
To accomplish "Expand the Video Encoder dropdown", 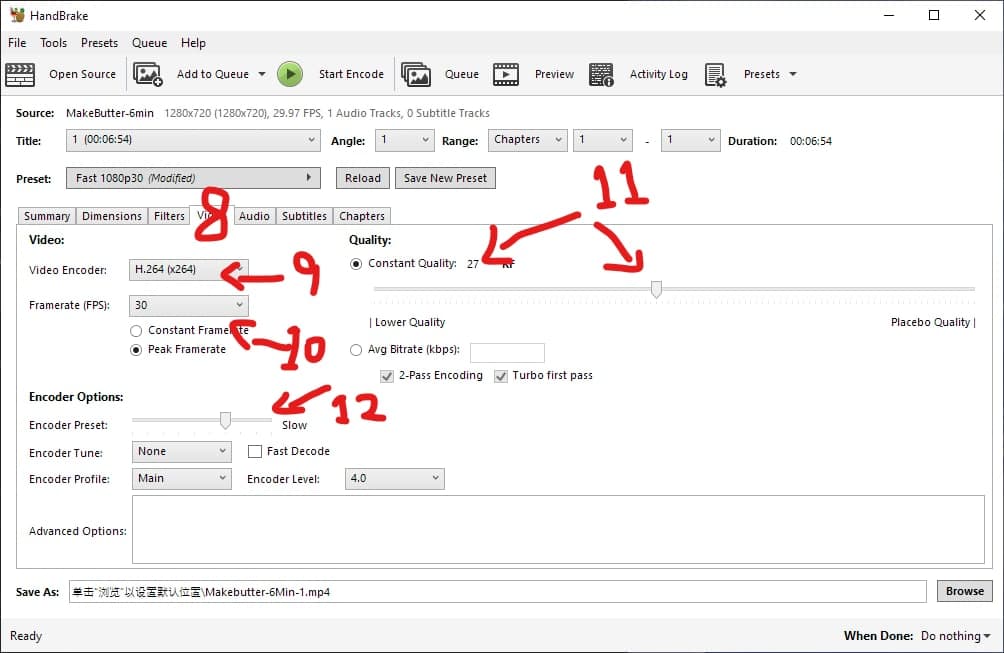I will 189,270.
